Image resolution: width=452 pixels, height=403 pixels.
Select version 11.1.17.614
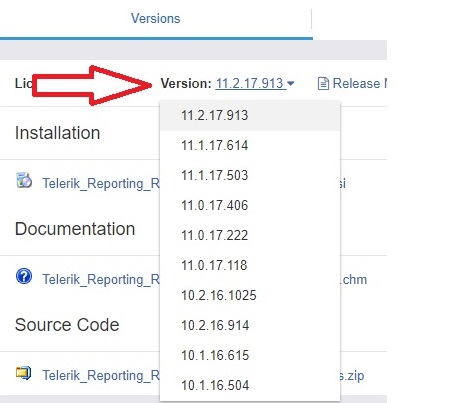pyautogui.click(x=250, y=146)
